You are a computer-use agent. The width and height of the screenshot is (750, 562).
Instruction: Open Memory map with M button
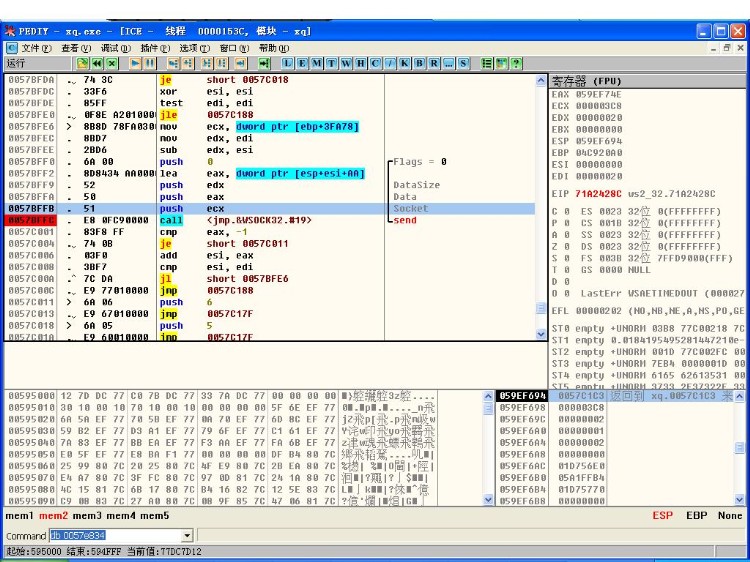click(x=317, y=63)
